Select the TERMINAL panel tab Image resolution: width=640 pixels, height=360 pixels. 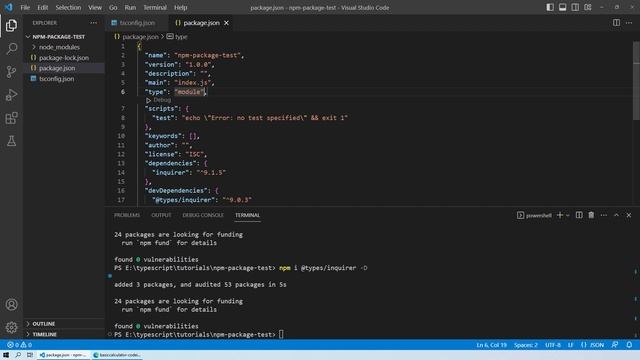click(x=247, y=215)
